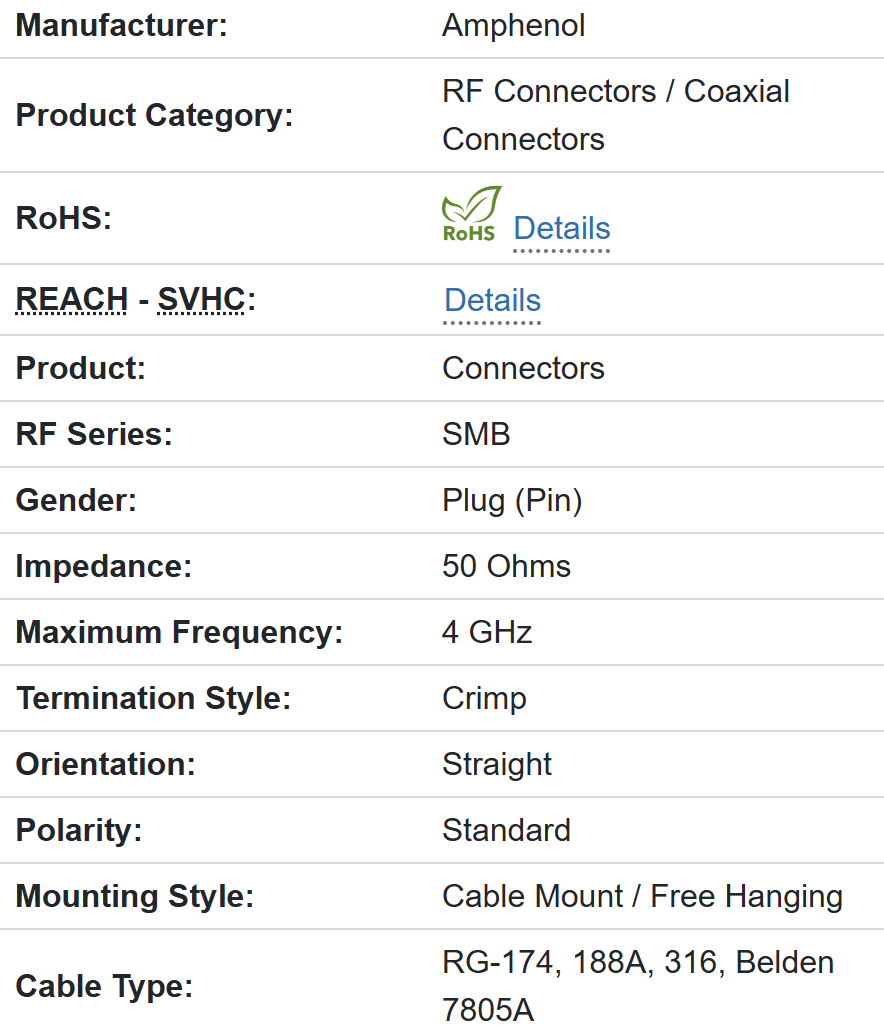Select the SMB RF Series value

(x=476, y=434)
